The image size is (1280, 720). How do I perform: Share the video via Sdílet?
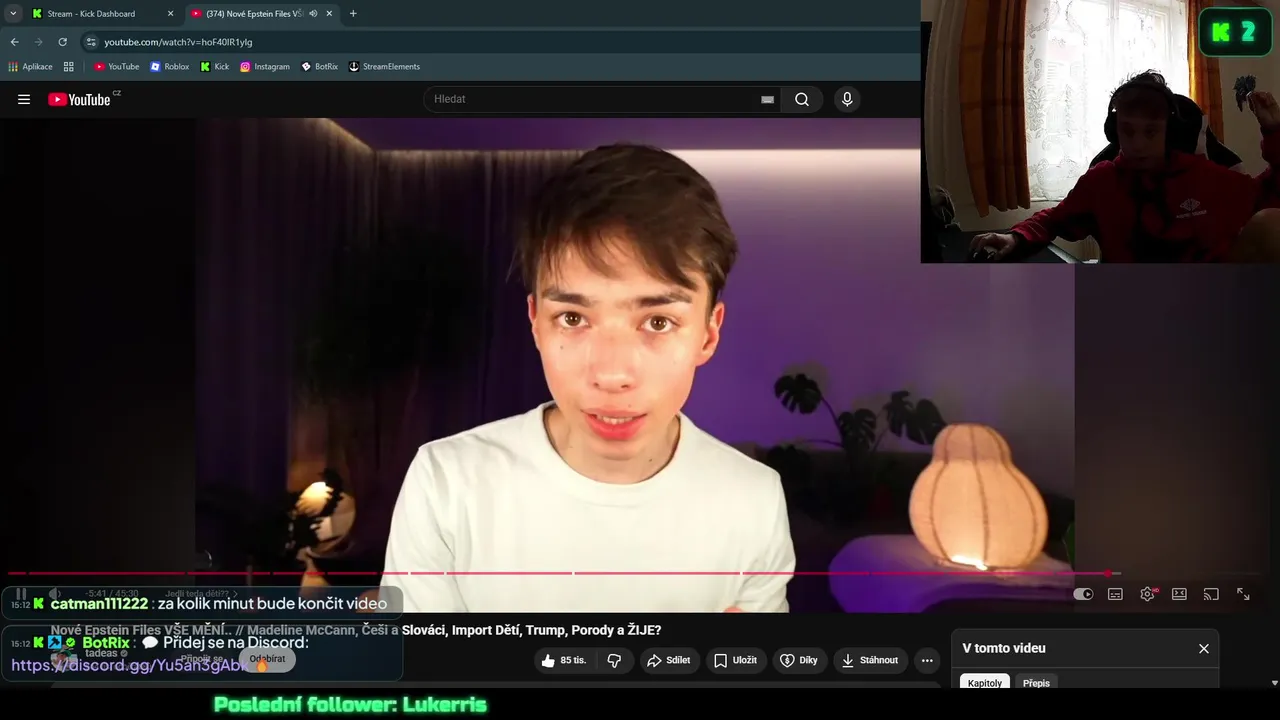click(x=668, y=660)
